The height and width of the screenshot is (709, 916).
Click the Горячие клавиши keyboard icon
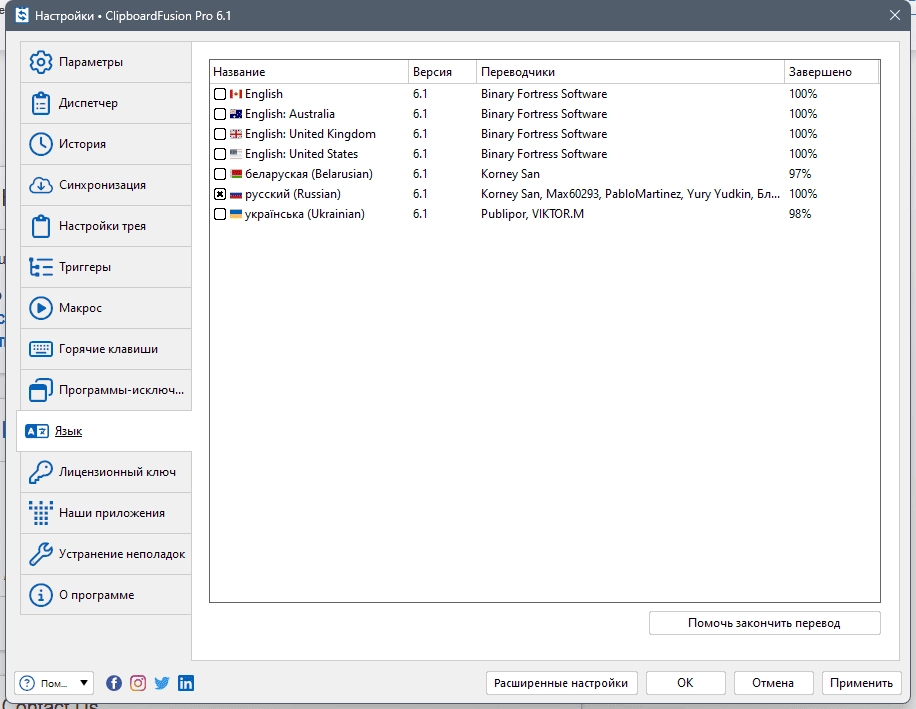point(40,349)
